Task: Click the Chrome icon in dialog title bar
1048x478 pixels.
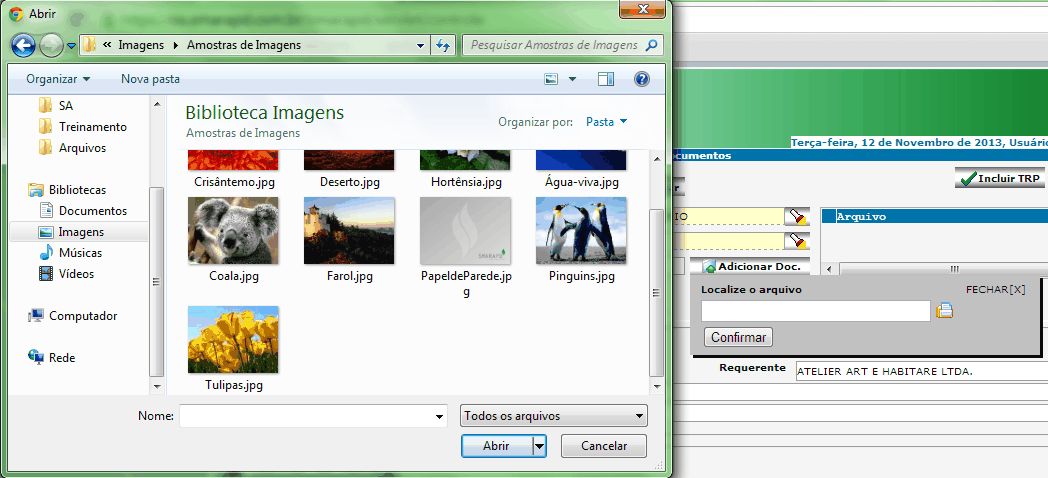Action: coord(15,13)
